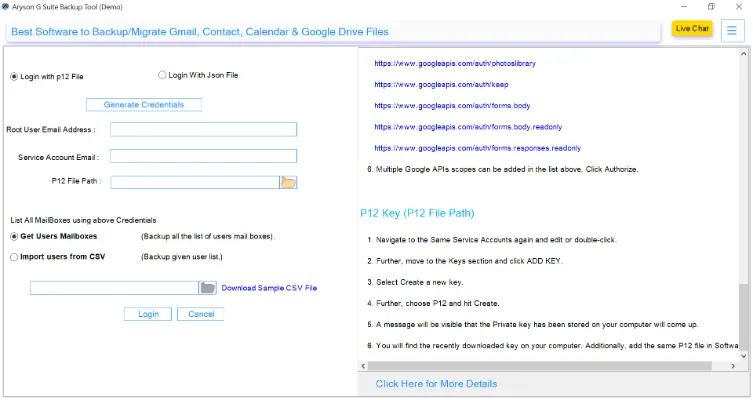The image size is (753, 400).
Task: Click vertical scrollbar down arrow
Action: (x=744, y=356)
